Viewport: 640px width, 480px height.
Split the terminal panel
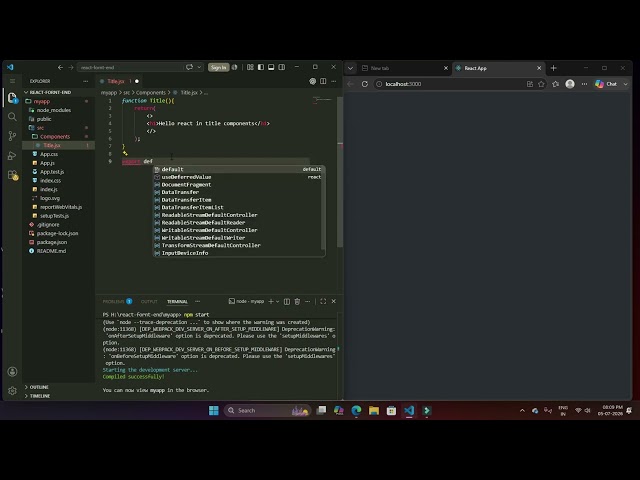(287, 301)
